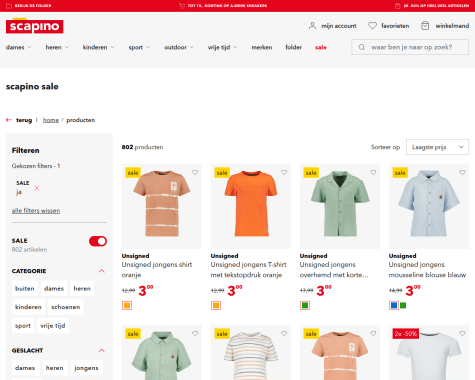Click Unsigned jongens shirt oranje title

pyautogui.click(x=157, y=270)
